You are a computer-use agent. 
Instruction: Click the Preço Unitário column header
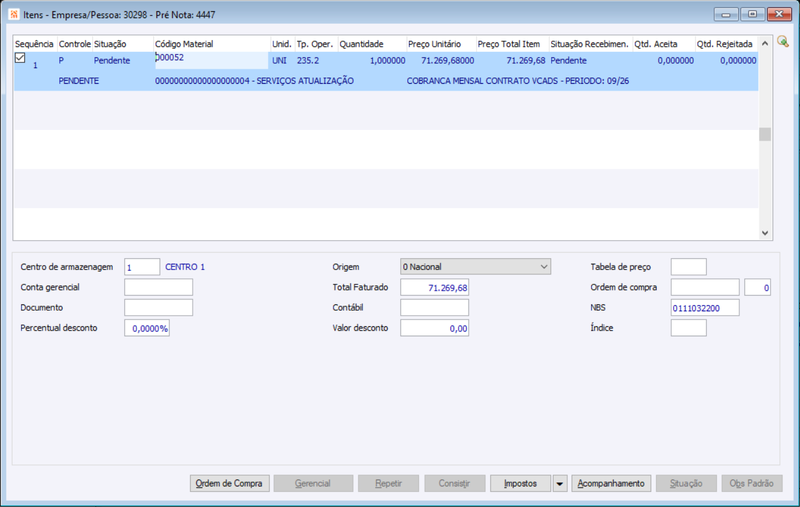[x=441, y=44]
